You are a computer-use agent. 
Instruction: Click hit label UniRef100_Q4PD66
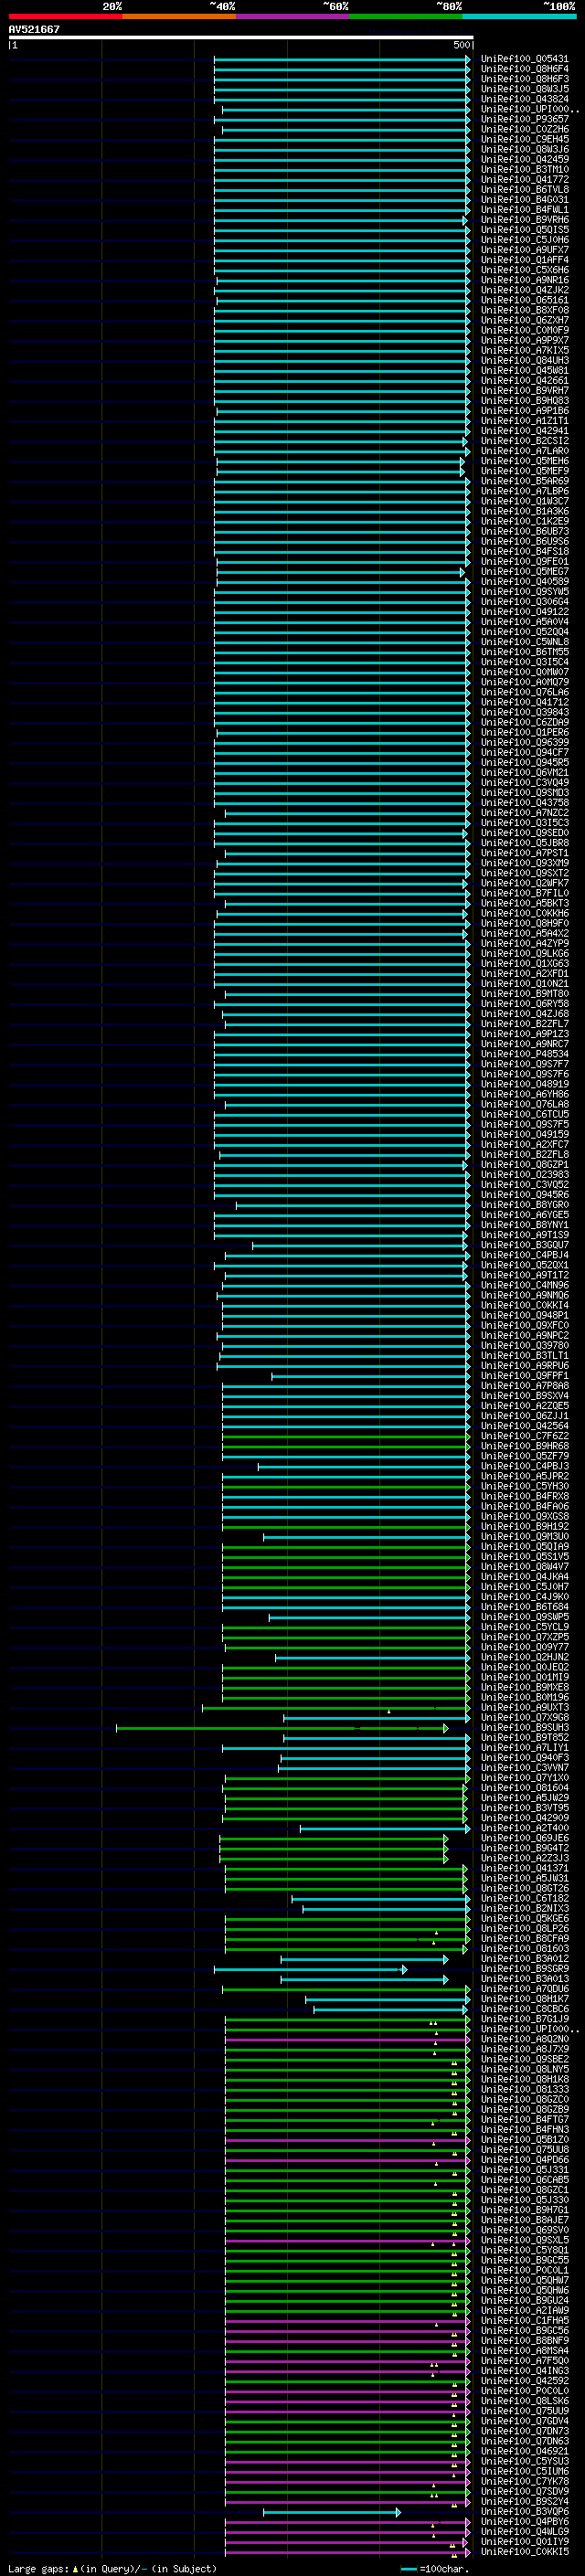coord(524,2160)
